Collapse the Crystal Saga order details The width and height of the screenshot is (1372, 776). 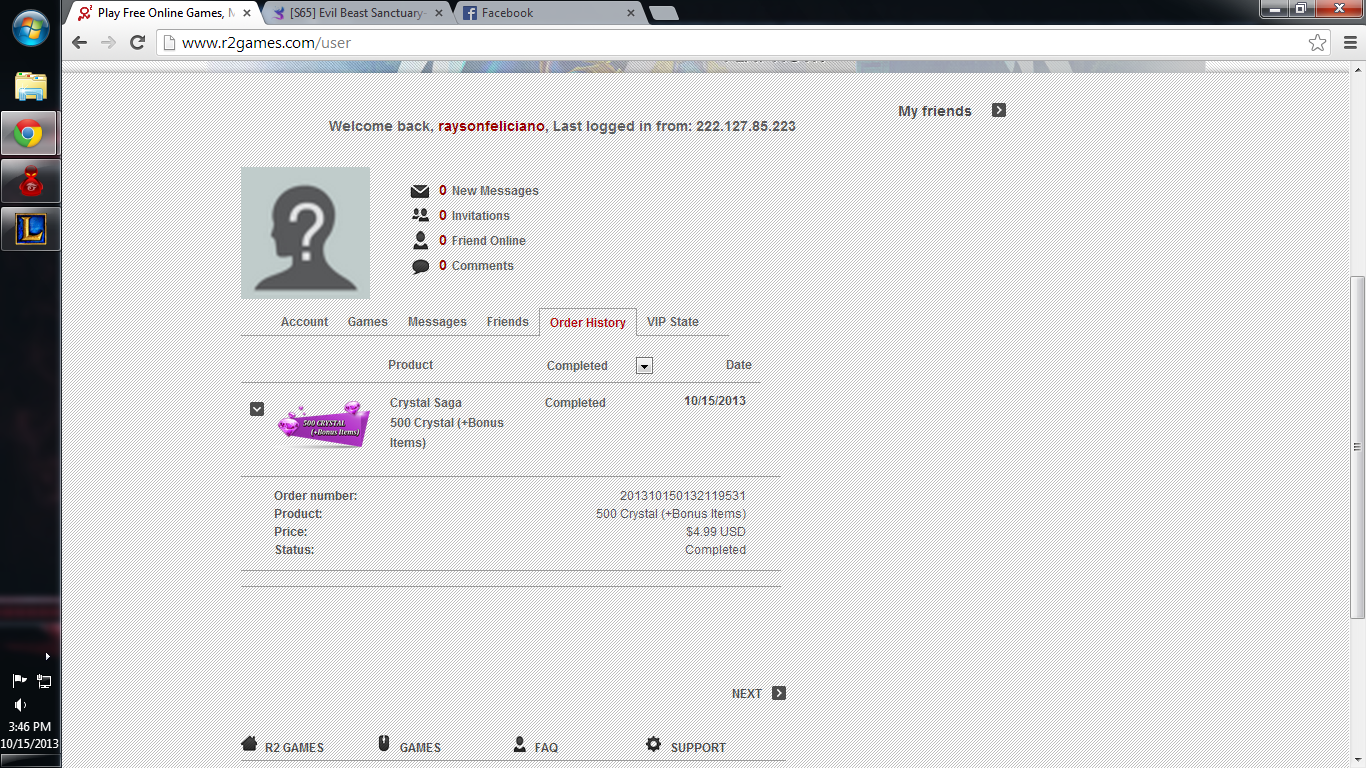[x=257, y=409]
